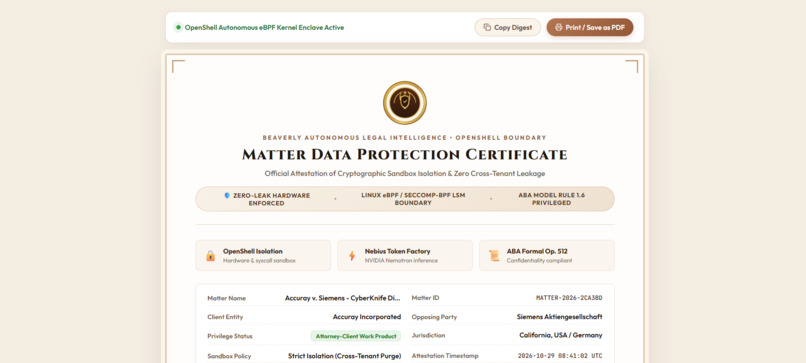Click the 'Privilege Status' field label

(x=230, y=336)
